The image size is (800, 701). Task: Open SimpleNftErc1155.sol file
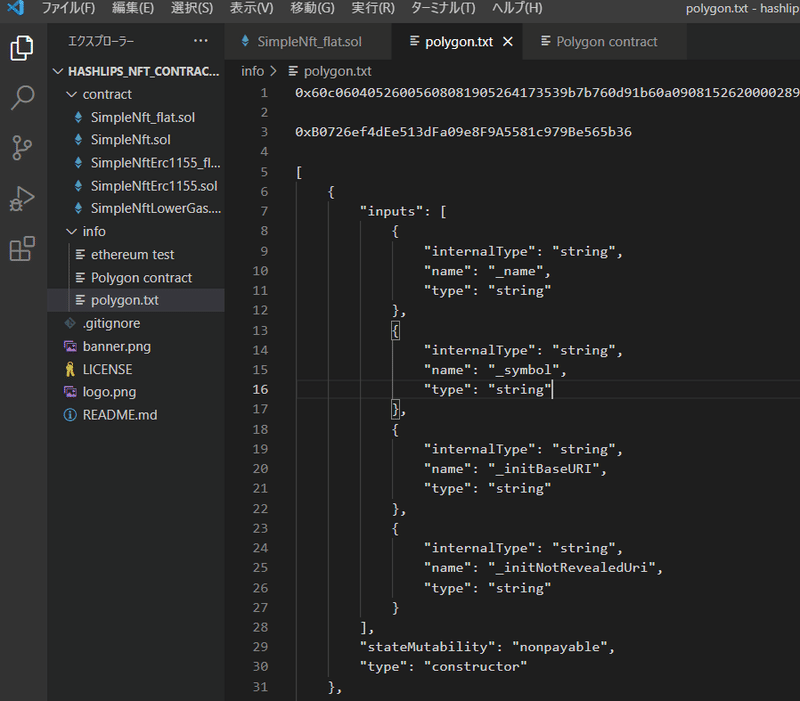click(x=154, y=186)
